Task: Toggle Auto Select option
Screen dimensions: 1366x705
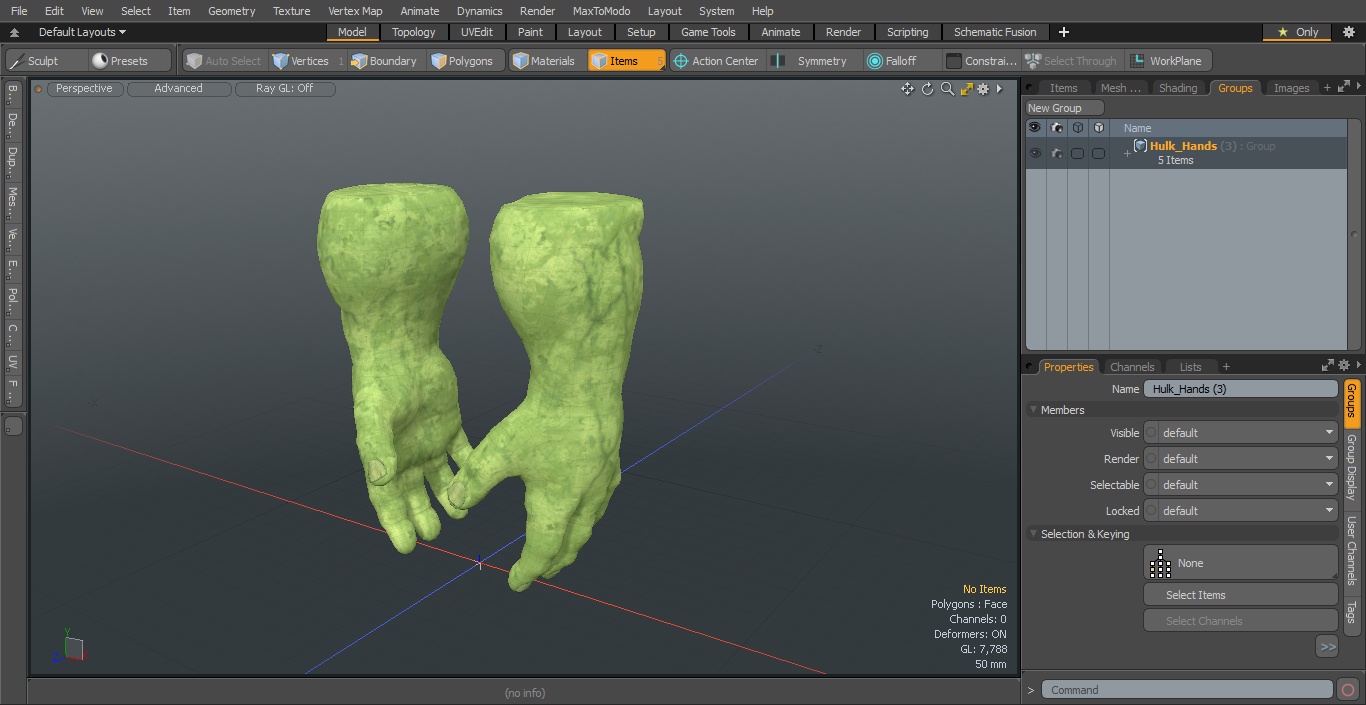Action: click(x=224, y=61)
